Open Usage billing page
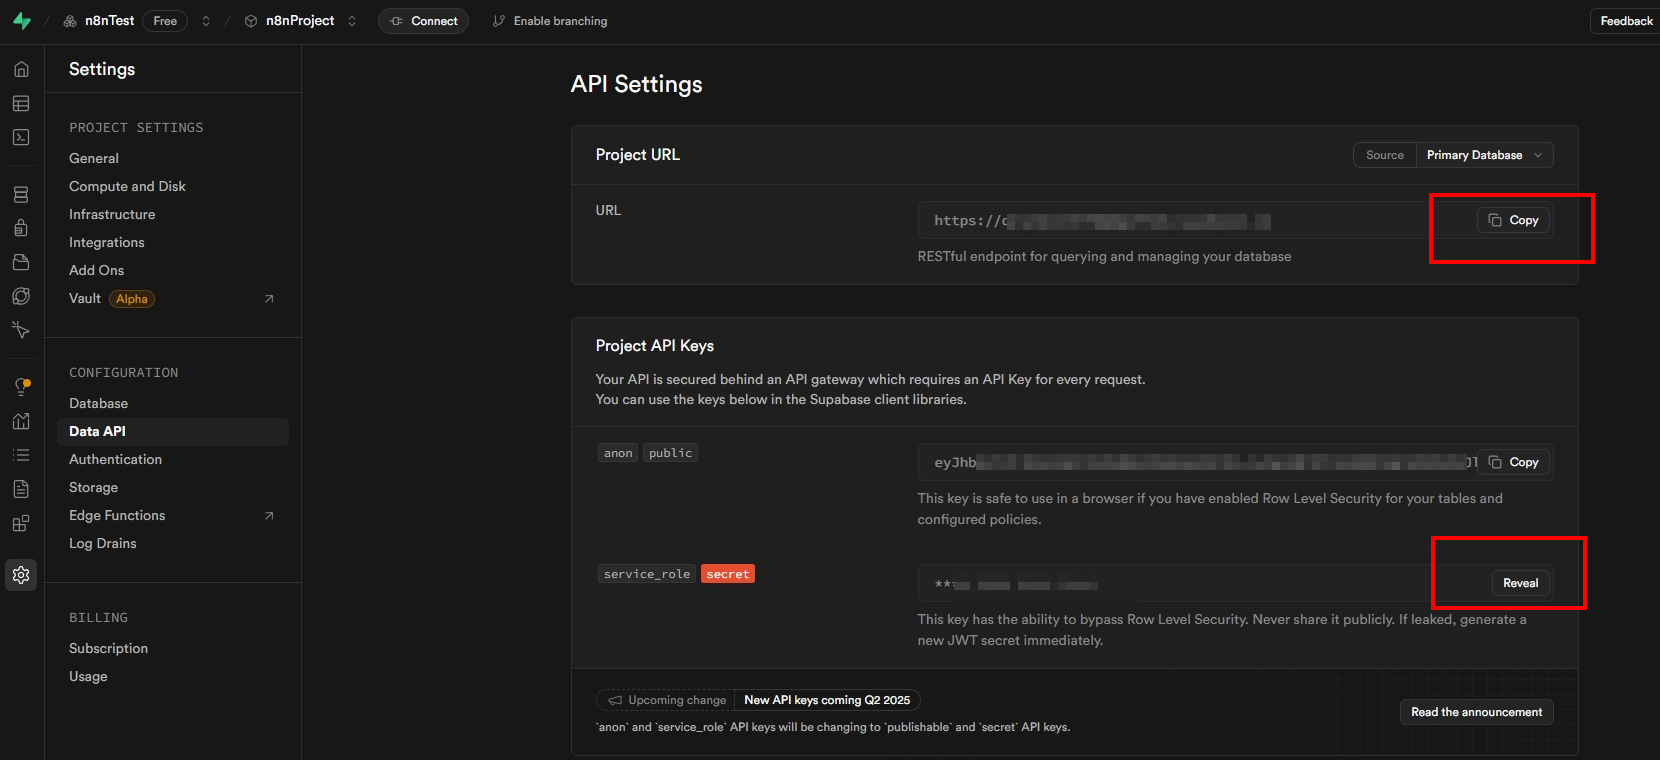1660x760 pixels. click(x=88, y=676)
